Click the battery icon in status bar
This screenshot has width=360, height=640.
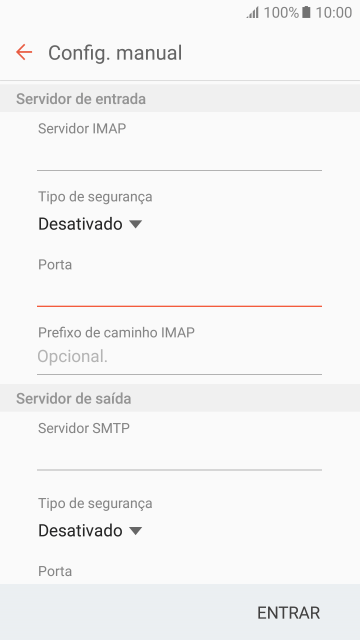[306, 12]
